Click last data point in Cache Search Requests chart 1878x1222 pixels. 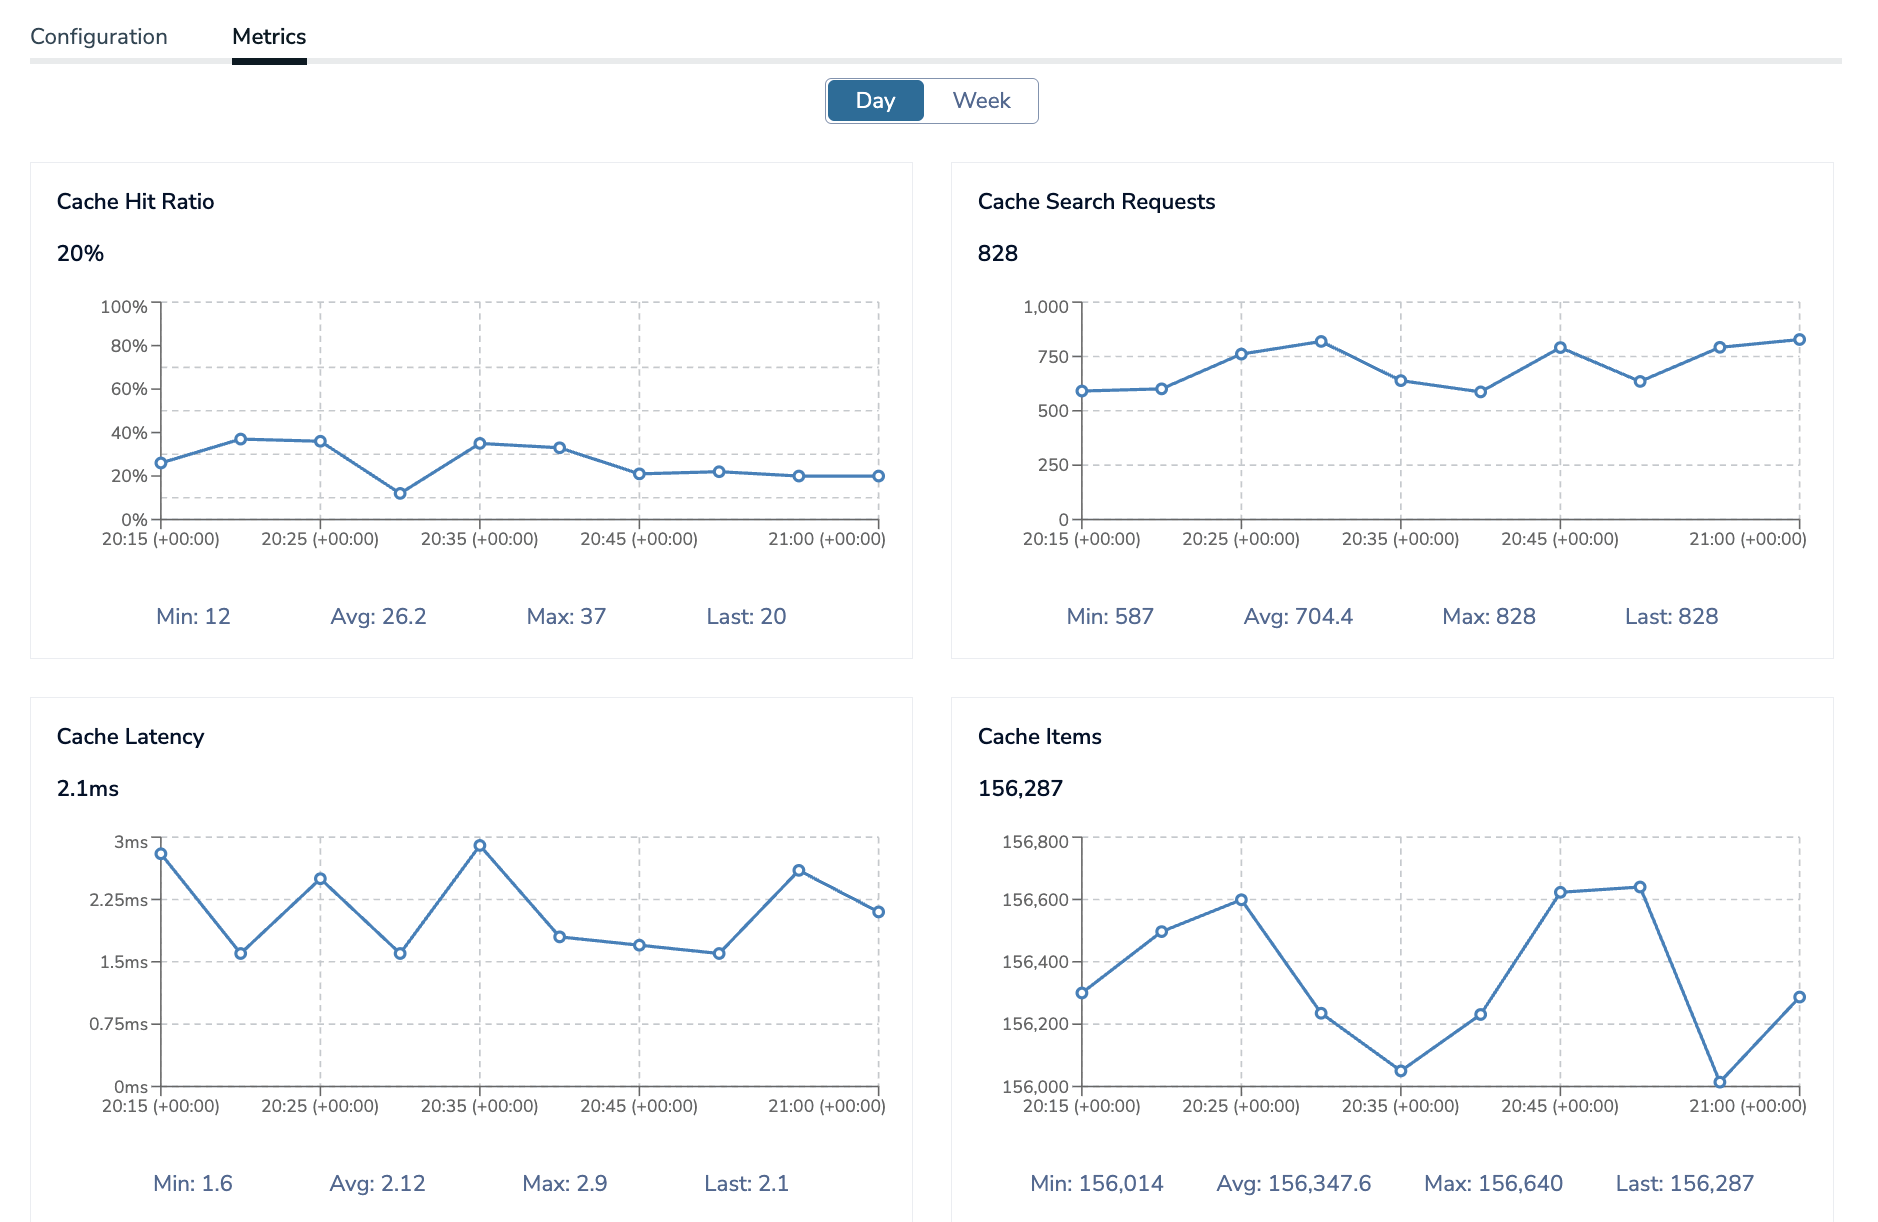[1799, 340]
